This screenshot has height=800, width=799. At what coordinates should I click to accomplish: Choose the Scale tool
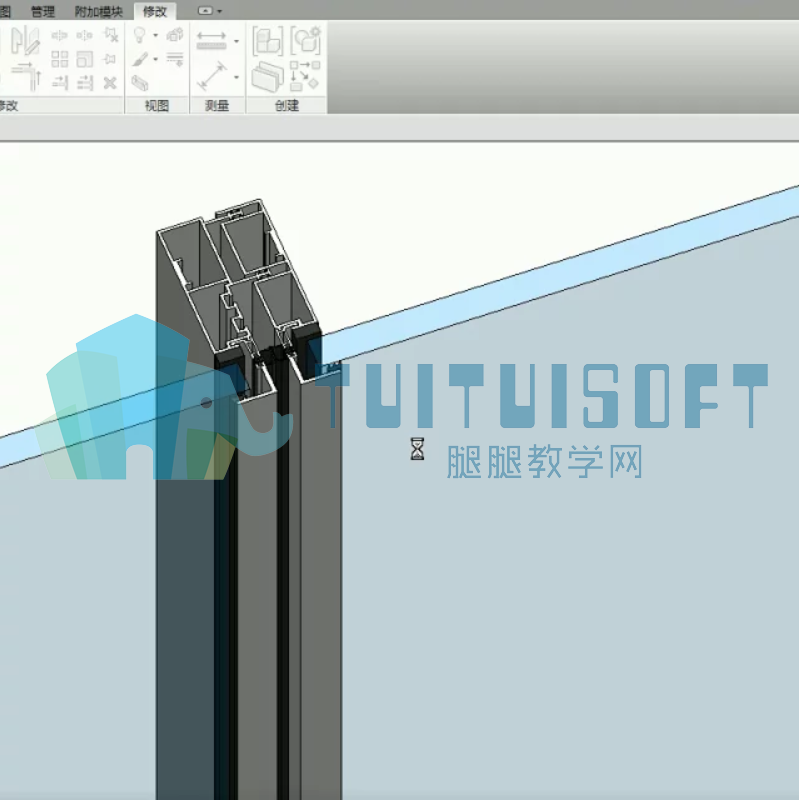pos(84,59)
